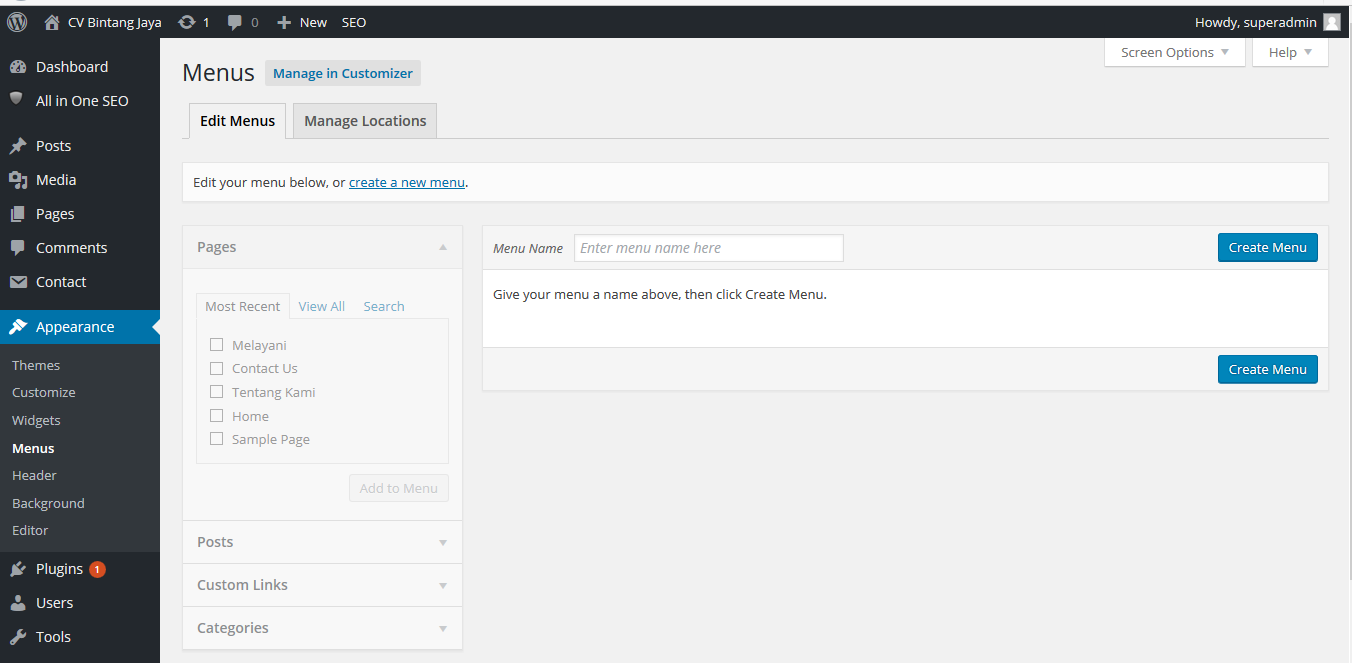Viewport: 1352px width, 666px height.
Task: Switch to the Edit Menus tab
Action: tap(238, 121)
